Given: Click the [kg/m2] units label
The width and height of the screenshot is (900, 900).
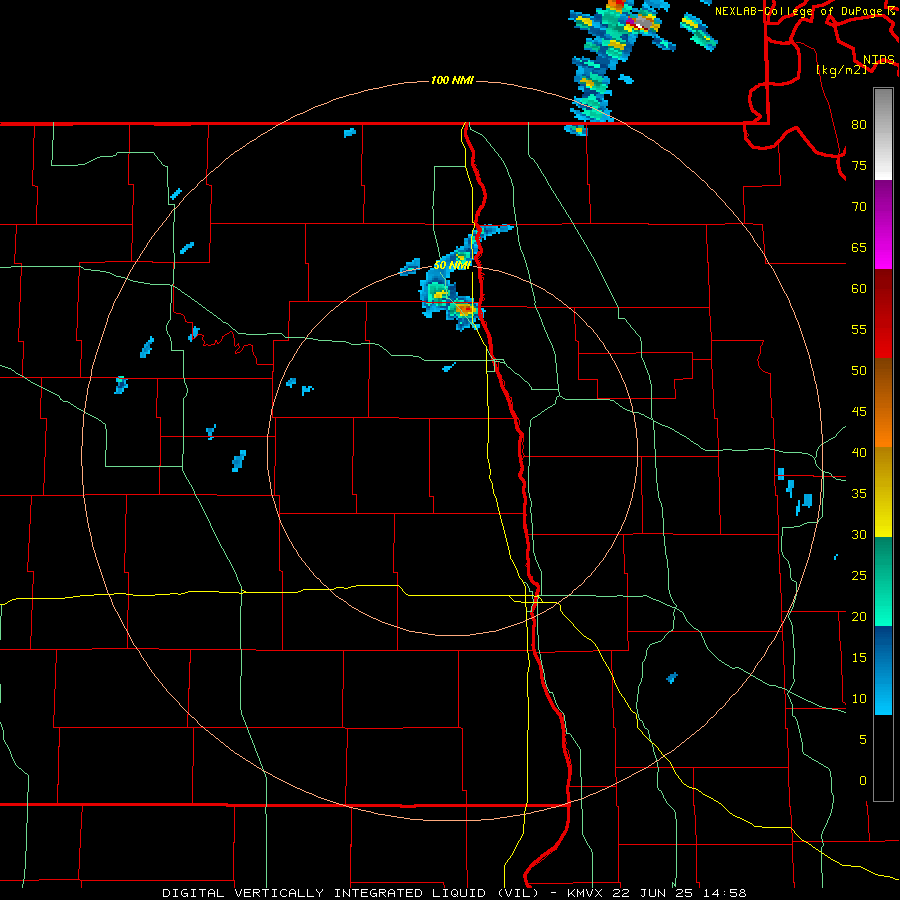Looking at the screenshot, I should tap(841, 69).
